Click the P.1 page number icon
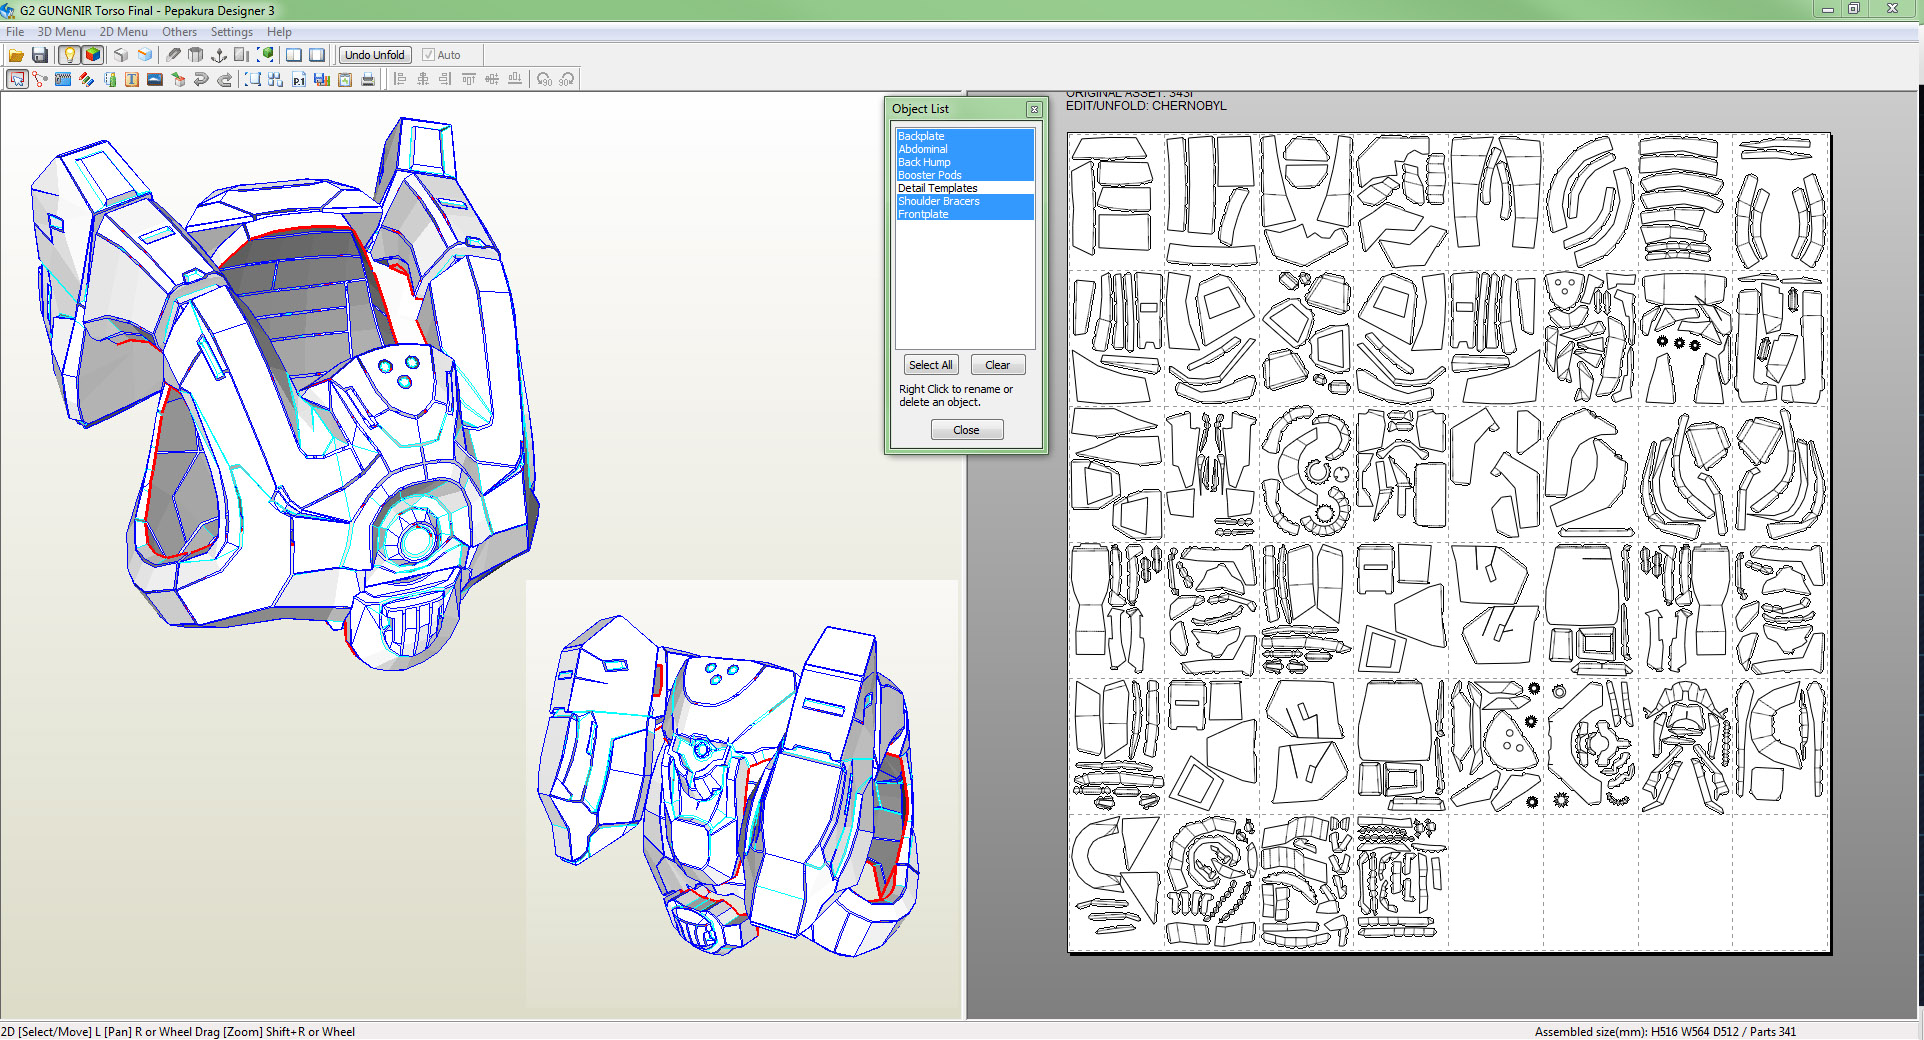This screenshot has width=1924, height=1040. (299, 79)
